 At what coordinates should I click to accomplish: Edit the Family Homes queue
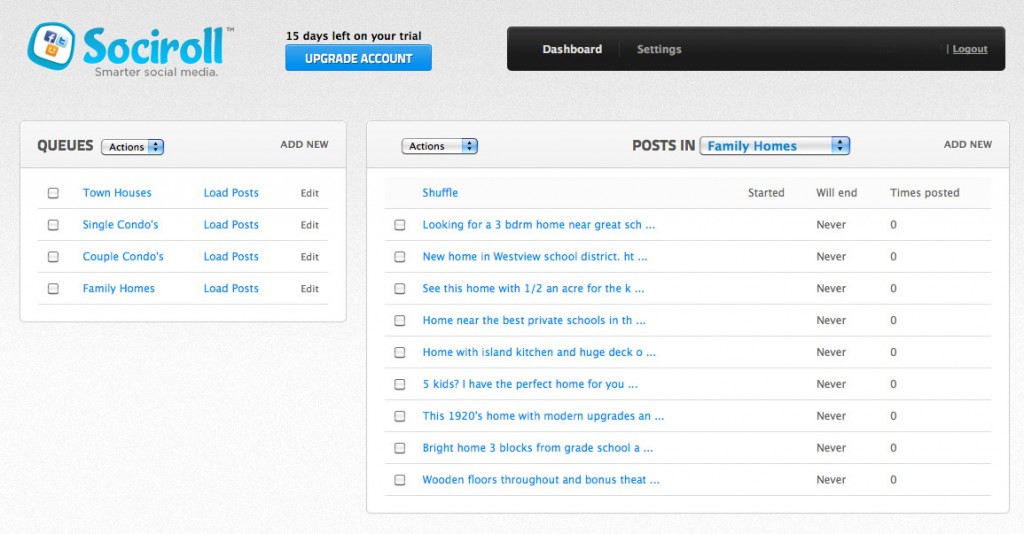310,289
